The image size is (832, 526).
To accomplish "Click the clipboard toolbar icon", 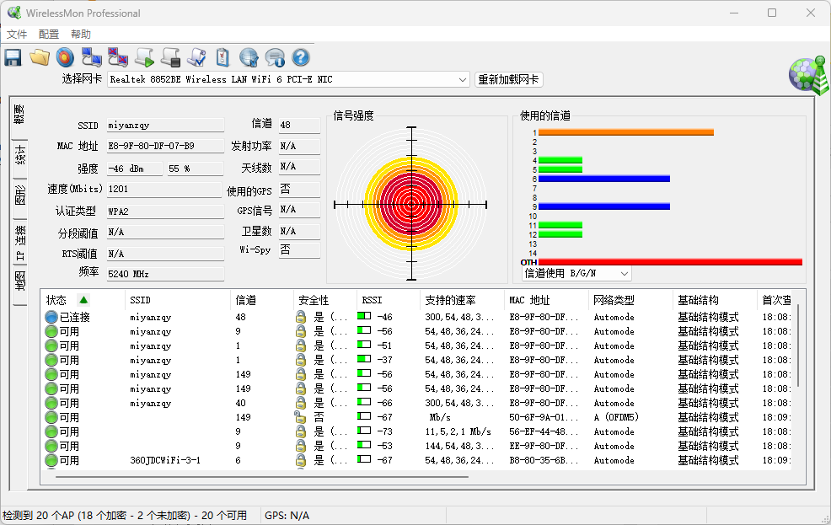I will tap(223, 57).
